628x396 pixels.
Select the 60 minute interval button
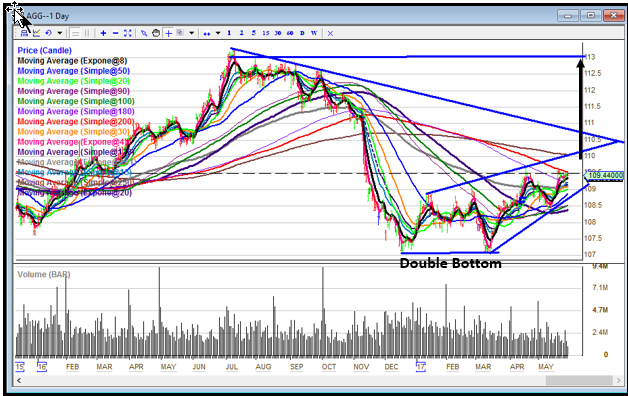290,33
